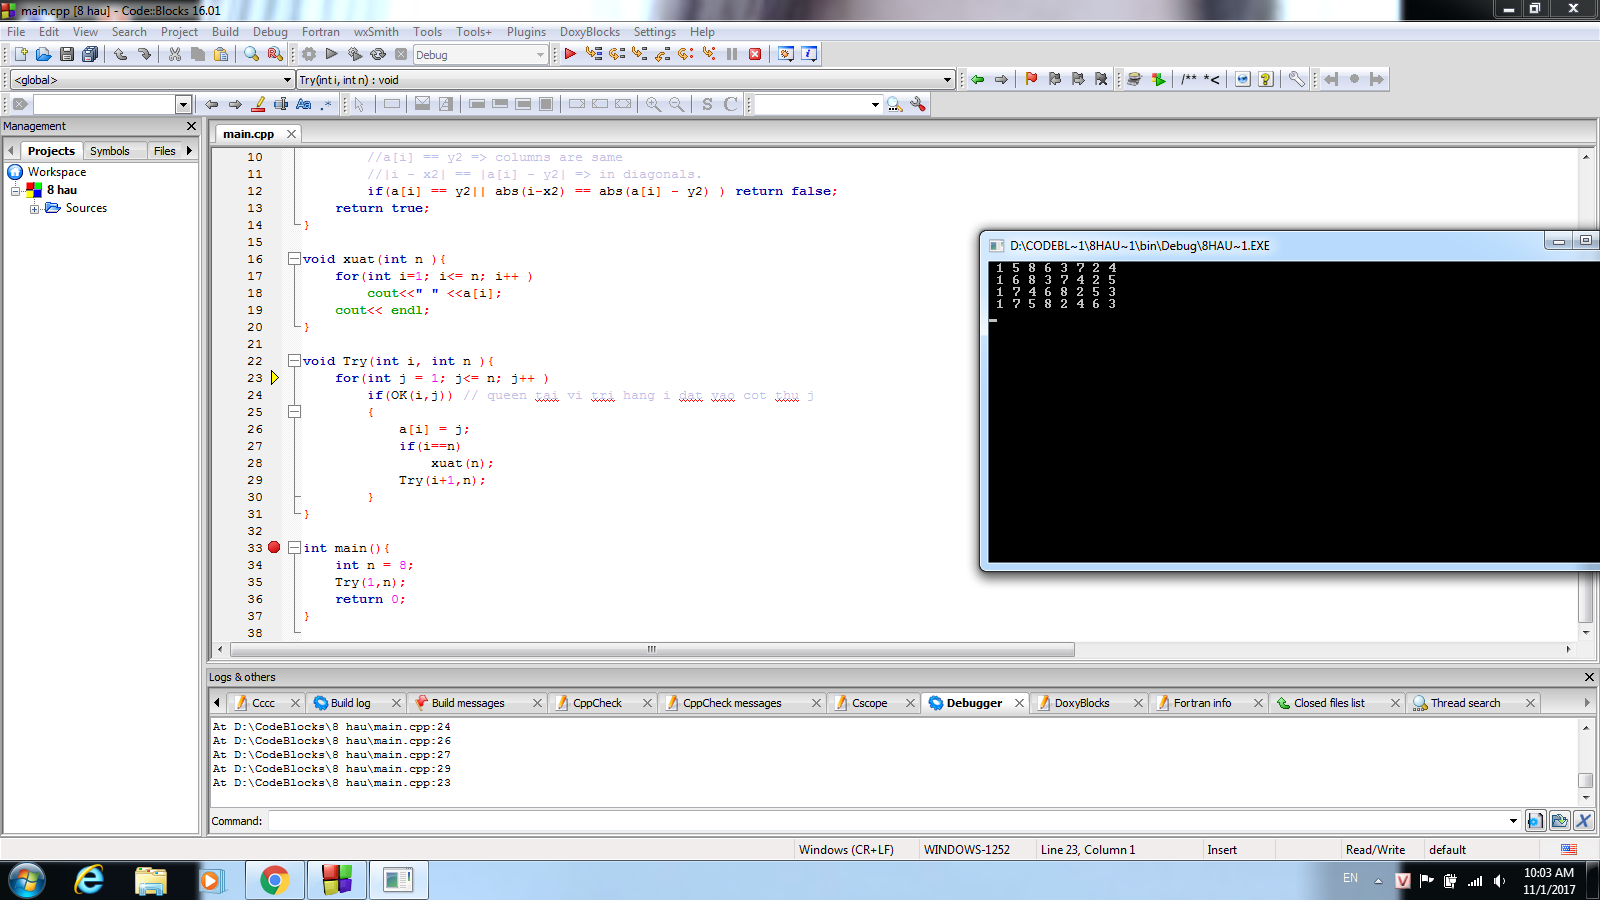Screen dimensions: 1600x900
Task: Open the <global> scope dropdown
Action: [x=287, y=80]
